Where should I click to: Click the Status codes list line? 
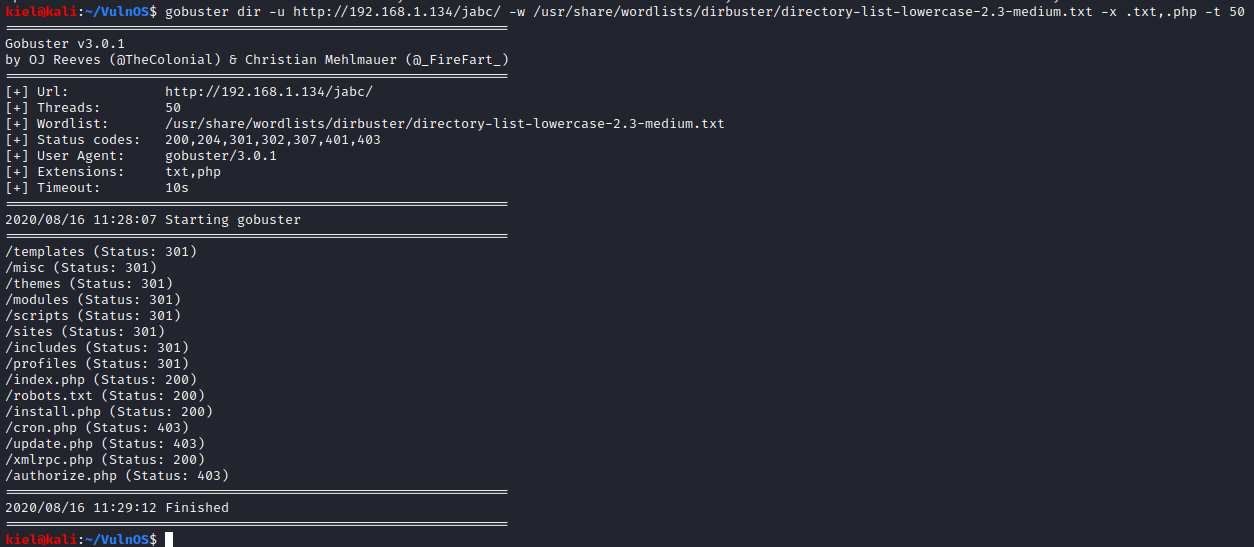tap(193, 140)
